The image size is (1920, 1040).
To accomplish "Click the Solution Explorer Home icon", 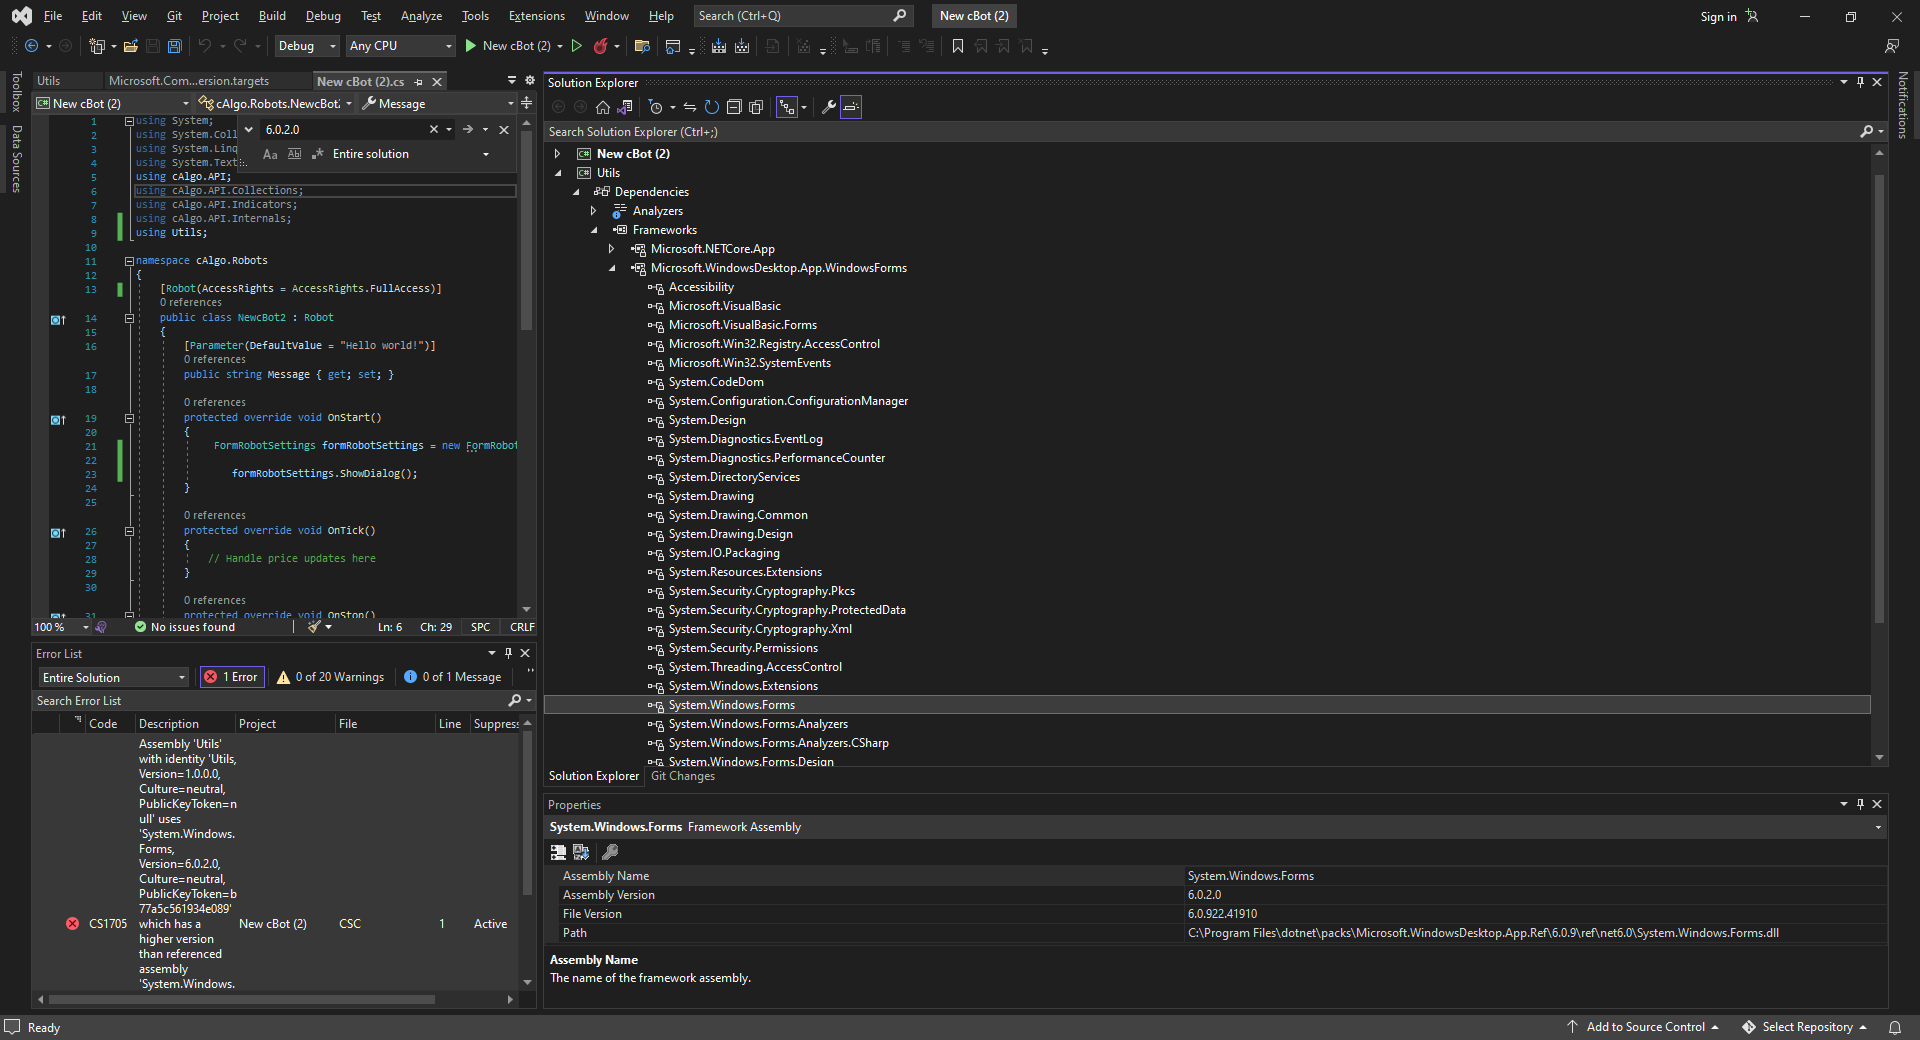I will coord(602,107).
